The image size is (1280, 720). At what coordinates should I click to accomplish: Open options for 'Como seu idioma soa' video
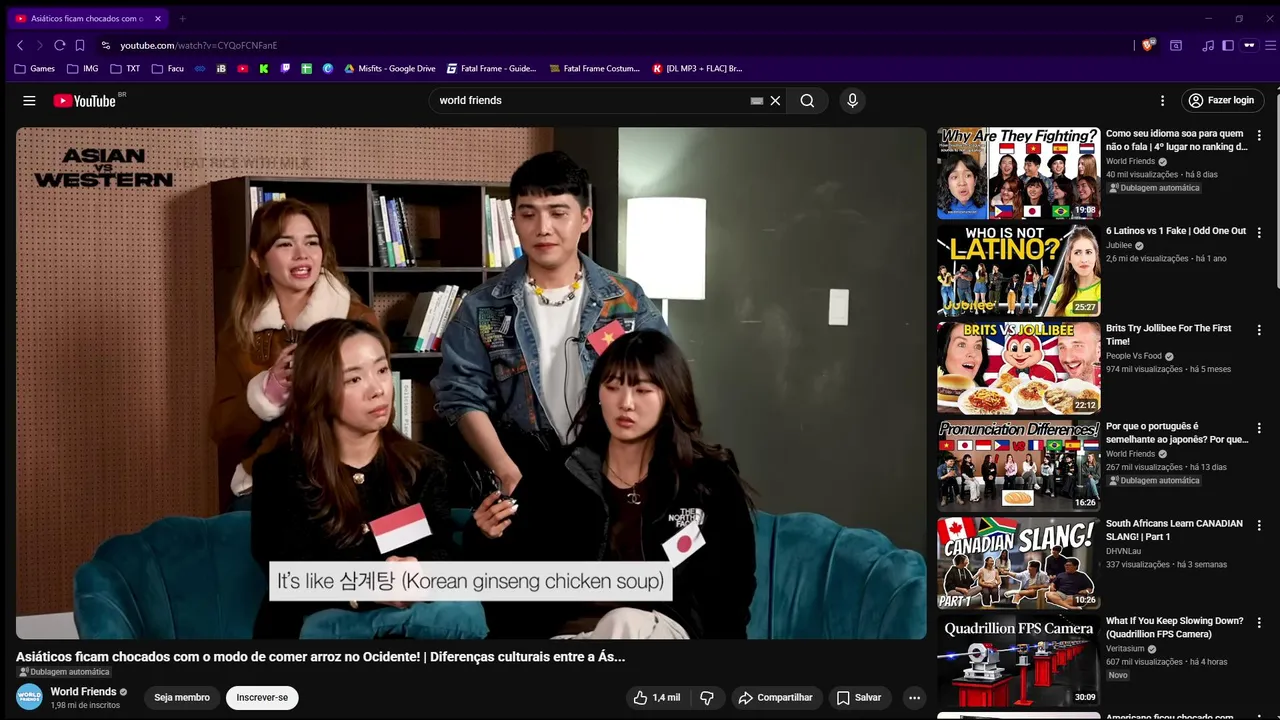1259,135
